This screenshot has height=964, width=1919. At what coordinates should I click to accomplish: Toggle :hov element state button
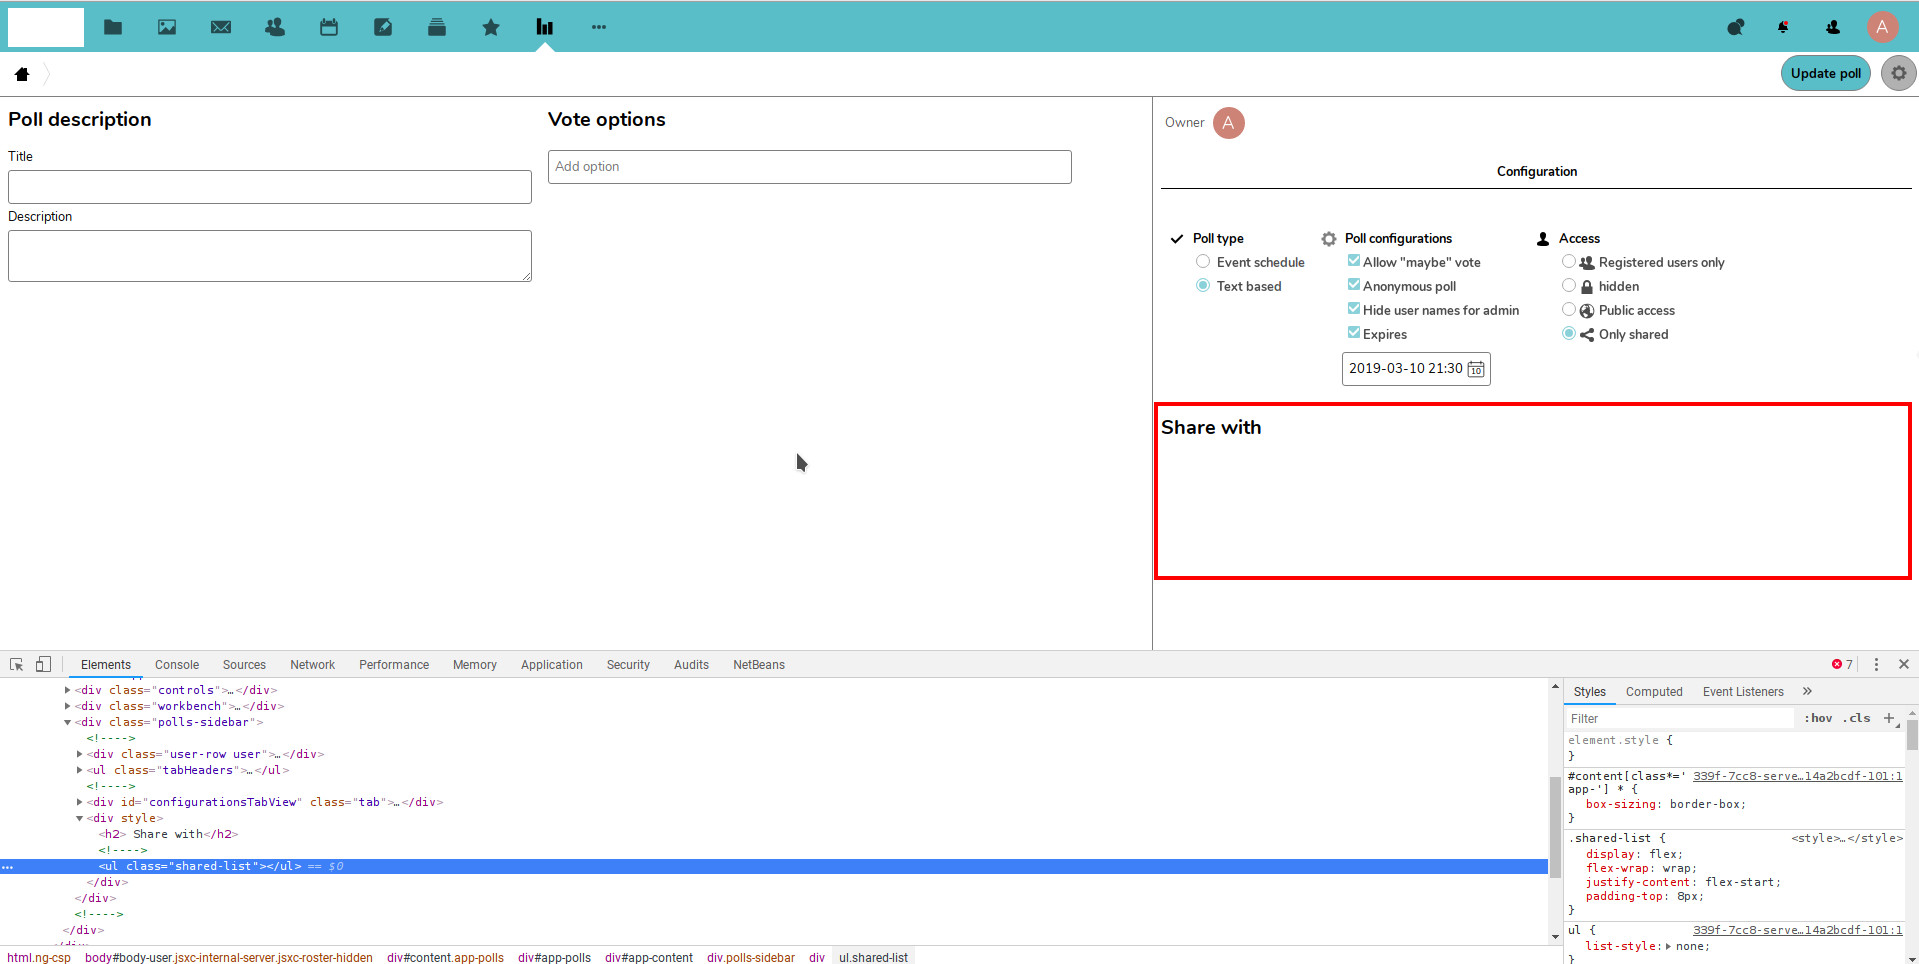click(1818, 718)
